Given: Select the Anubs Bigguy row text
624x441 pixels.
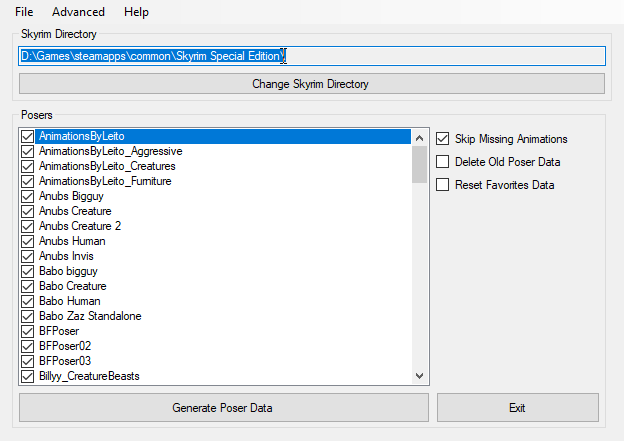Looking at the screenshot, I should click(71, 196).
